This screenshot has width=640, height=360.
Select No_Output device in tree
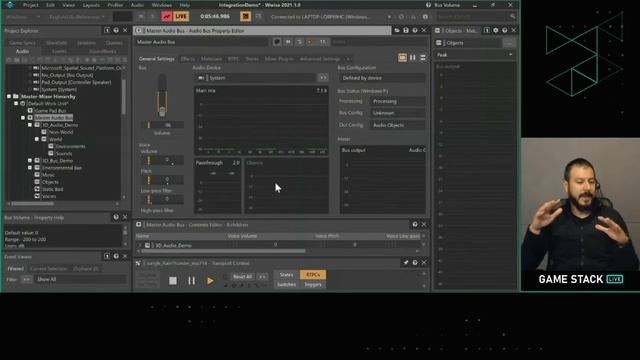point(67,75)
